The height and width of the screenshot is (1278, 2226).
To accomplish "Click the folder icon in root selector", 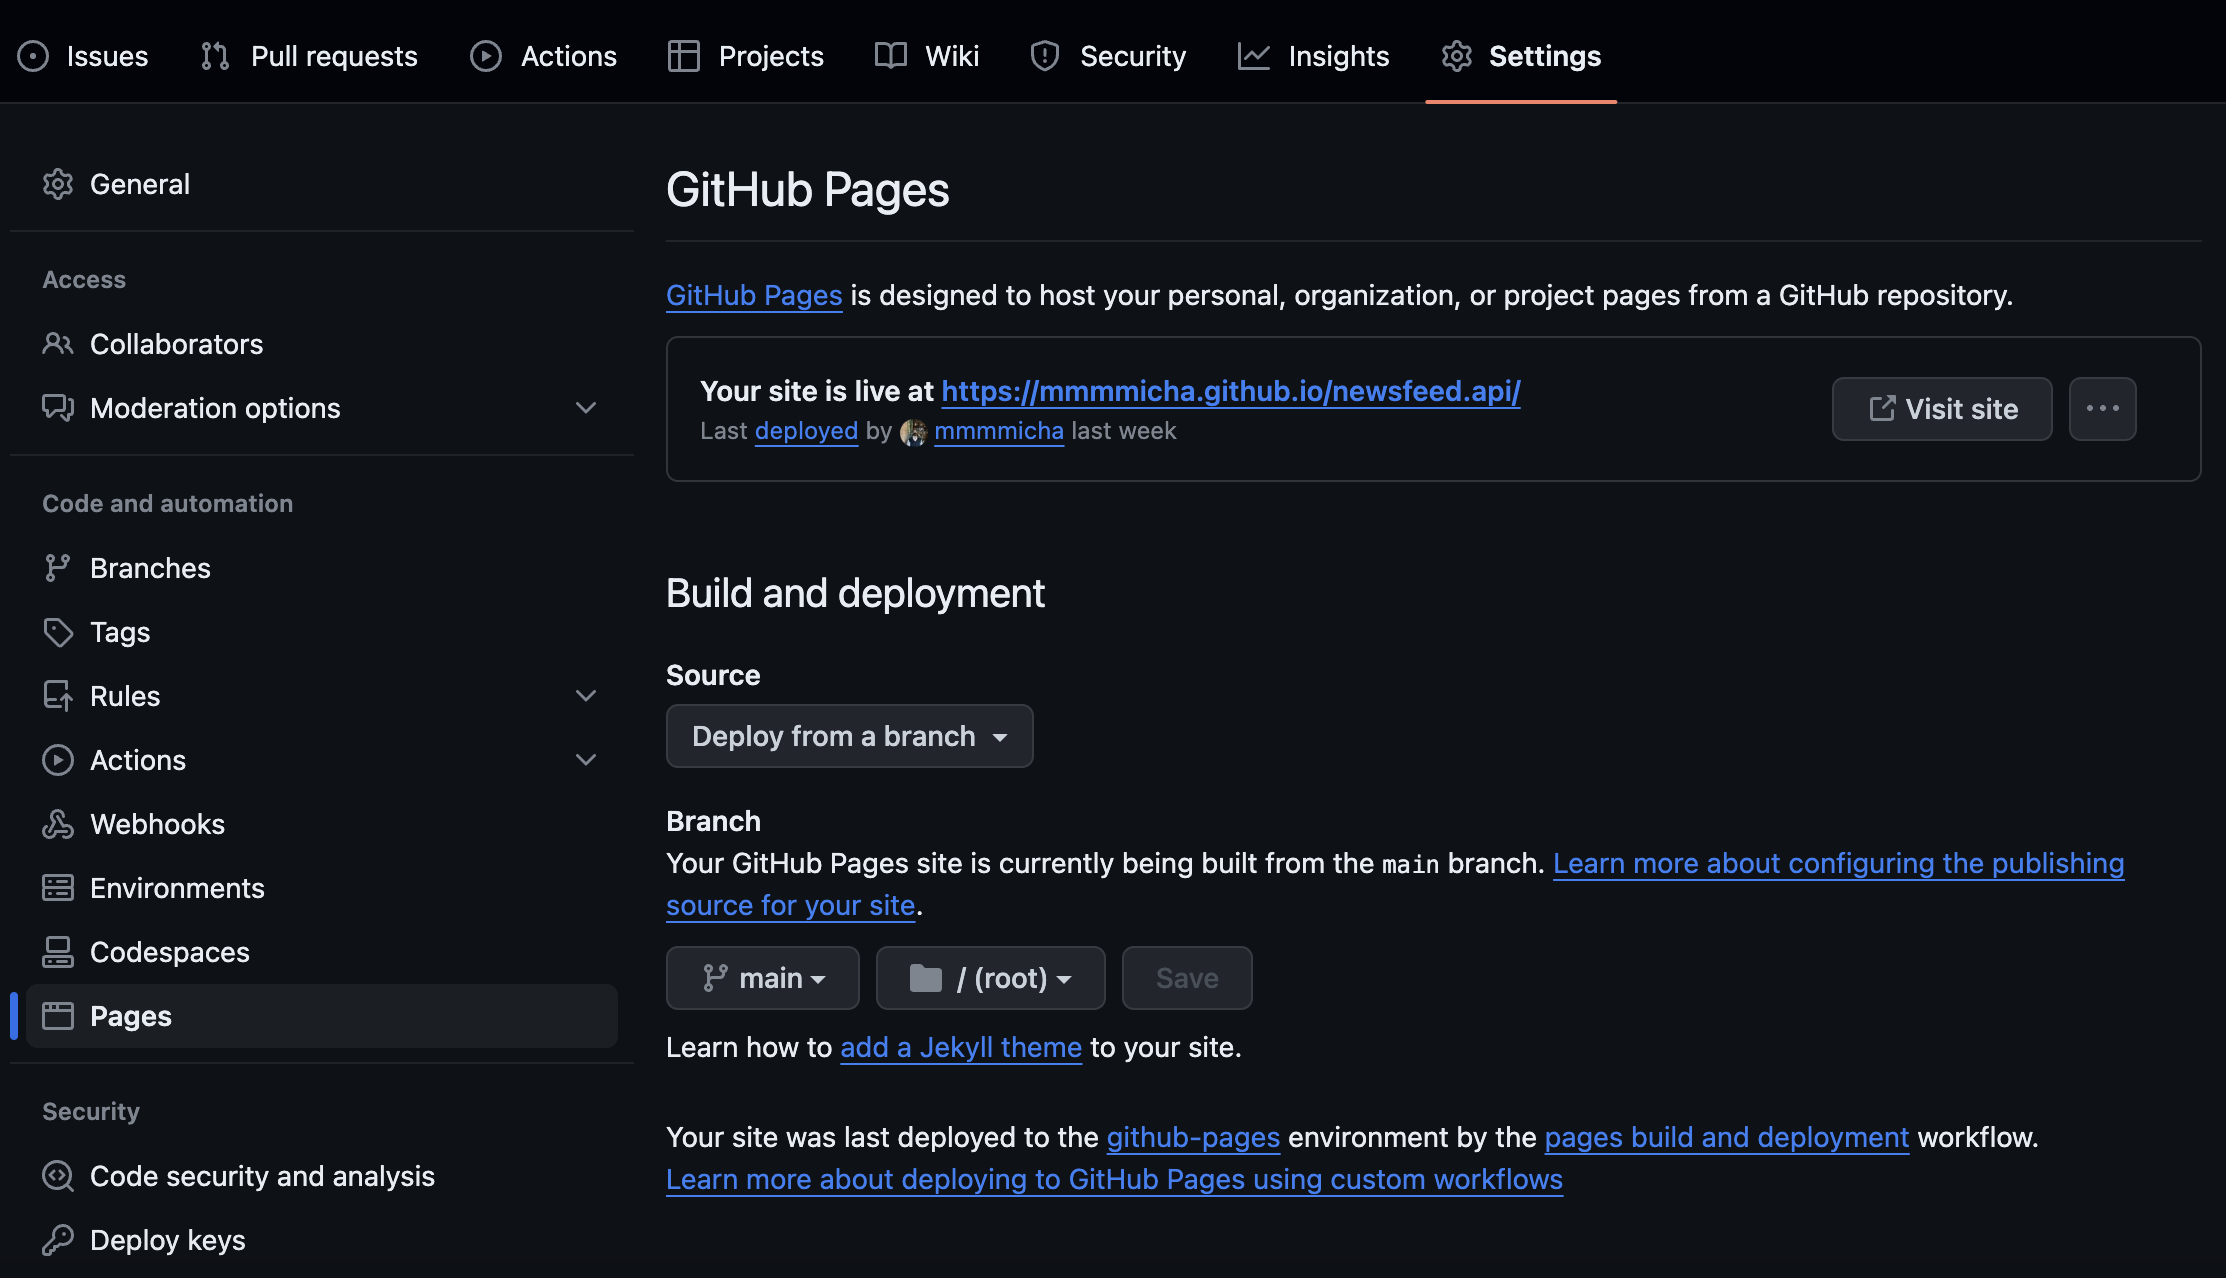I will (x=926, y=978).
